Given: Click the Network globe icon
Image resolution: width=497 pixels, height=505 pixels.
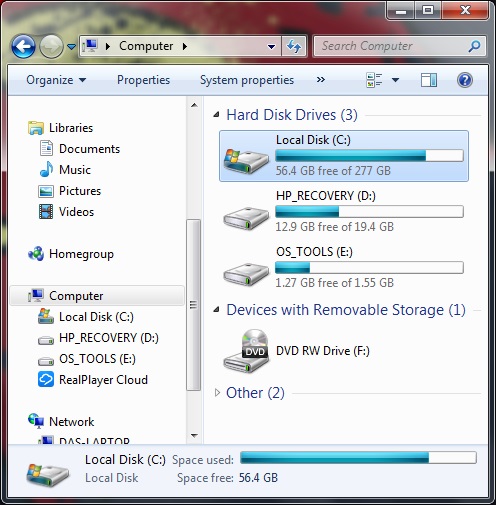Looking at the screenshot, I should (x=36, y=421).
